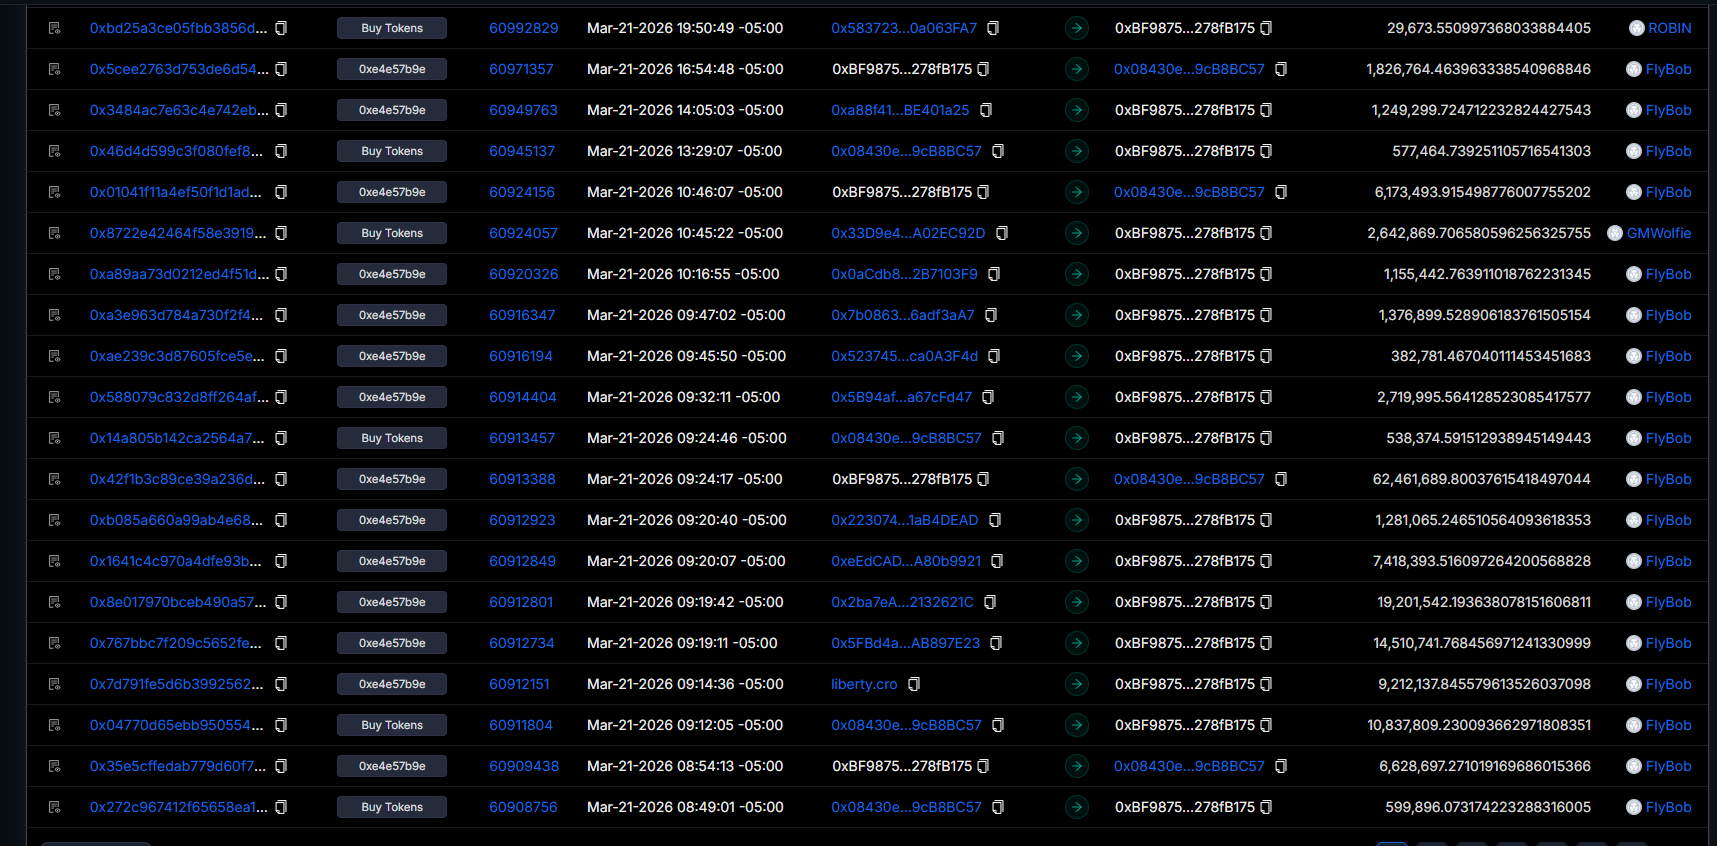Viewport: 1717px width, 846px height.
Task: Open the ROBIN token link
Action: pyautogui.click(x=1670, y=28)
